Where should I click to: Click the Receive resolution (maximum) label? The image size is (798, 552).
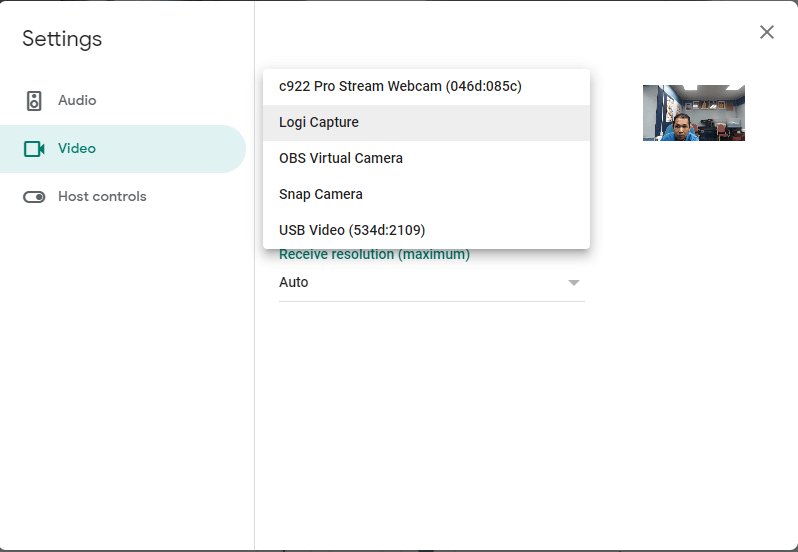(374, 254)
